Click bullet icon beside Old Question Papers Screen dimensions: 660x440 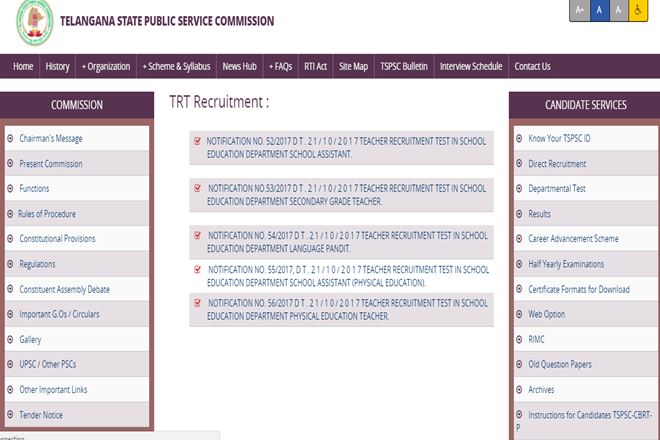[x=518, y=364]
